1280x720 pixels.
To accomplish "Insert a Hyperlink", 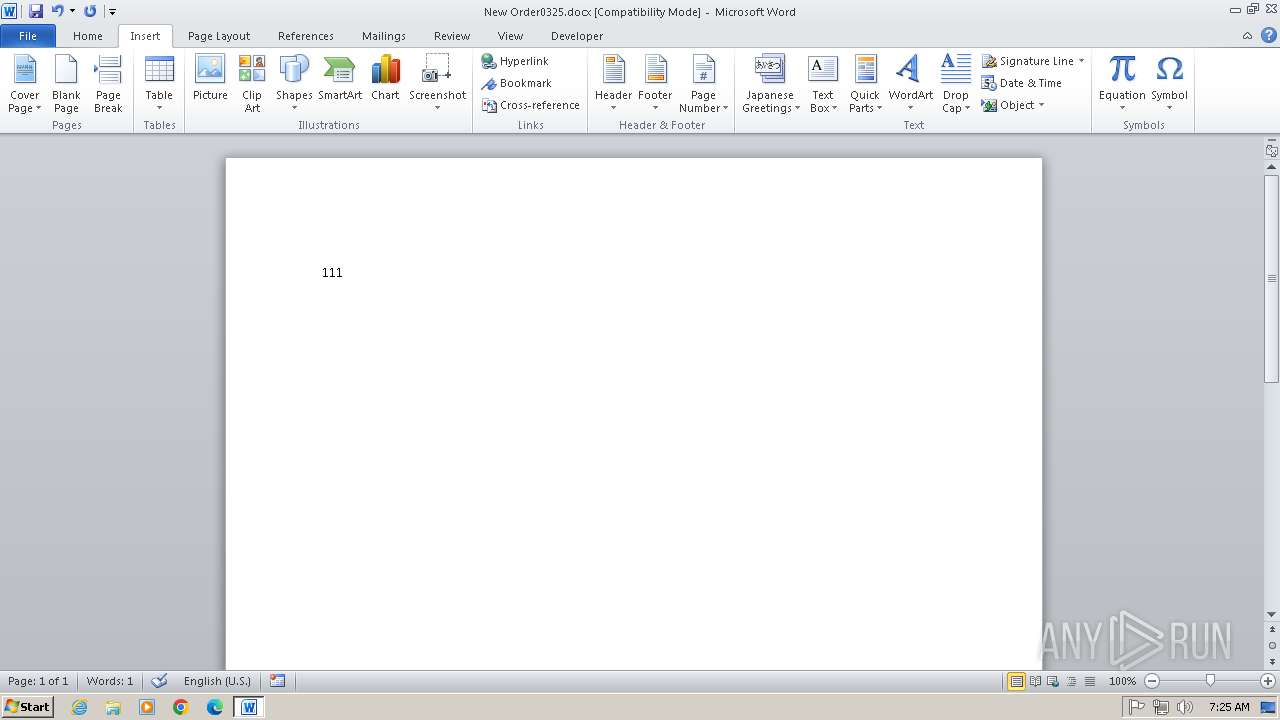I will [515, 61].
